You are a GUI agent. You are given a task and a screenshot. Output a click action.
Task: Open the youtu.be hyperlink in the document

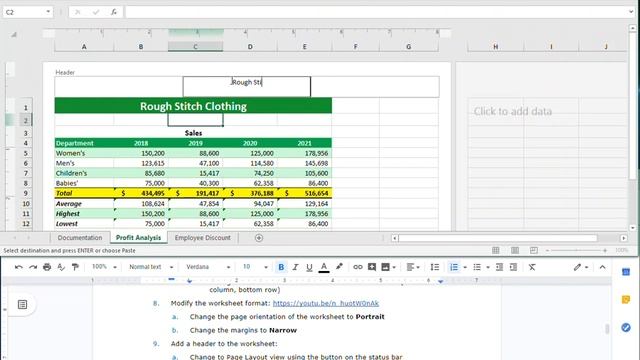[x=326, y=303]
